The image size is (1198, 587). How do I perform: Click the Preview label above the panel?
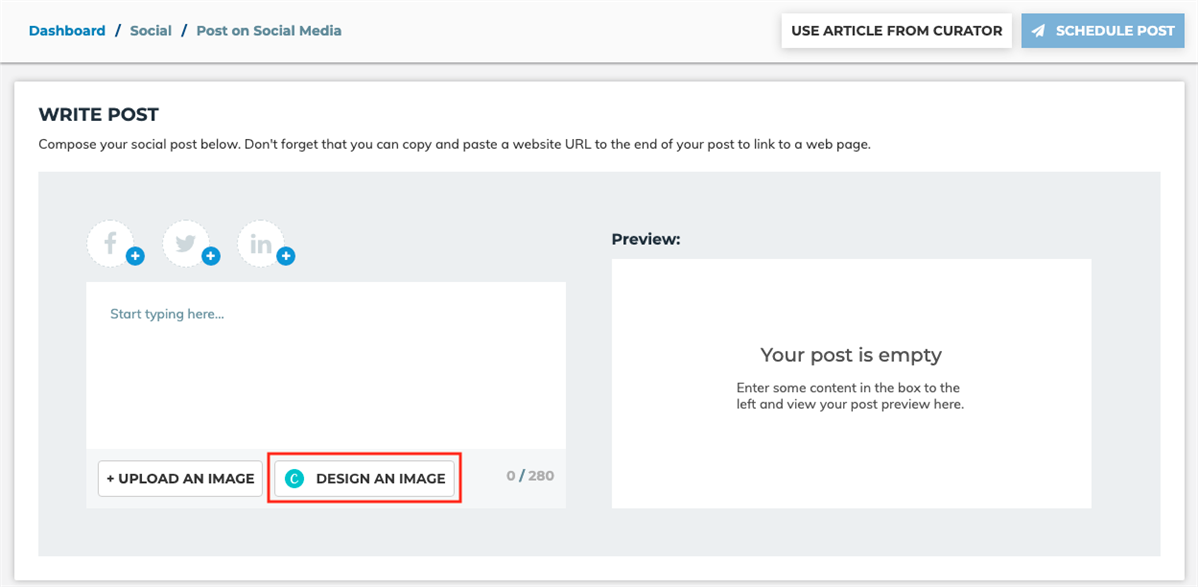point(646,239)
